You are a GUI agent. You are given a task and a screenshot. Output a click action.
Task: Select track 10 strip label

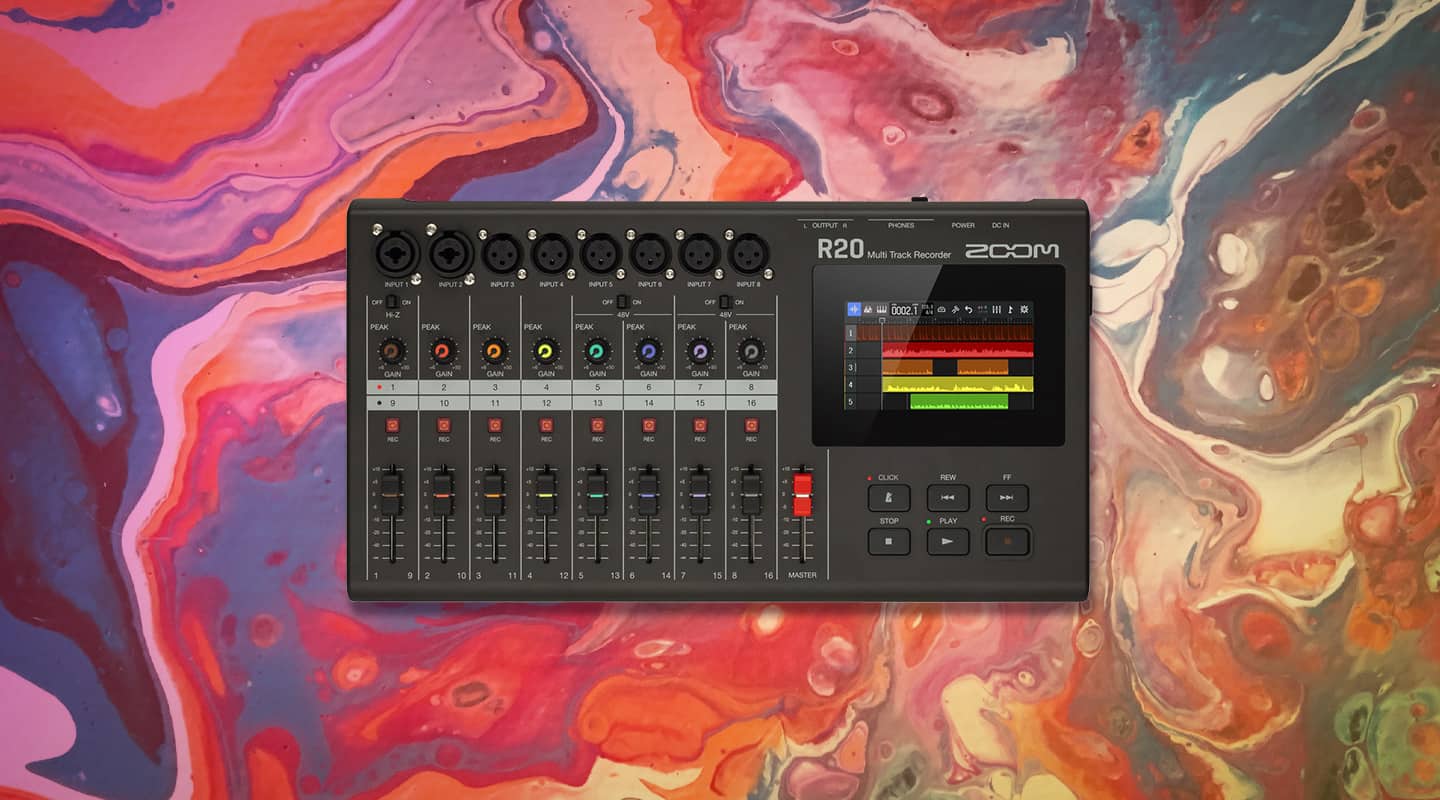(x=444, y=402)
